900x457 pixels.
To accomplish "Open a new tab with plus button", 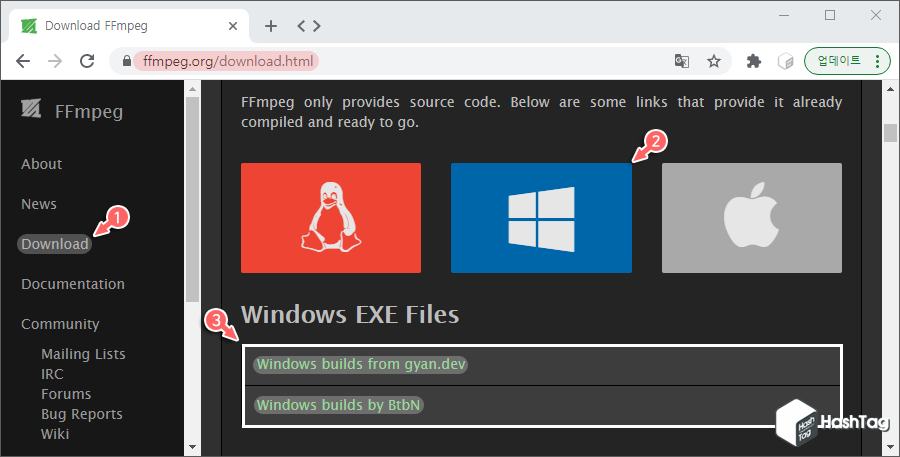I will tap(271, 26).
